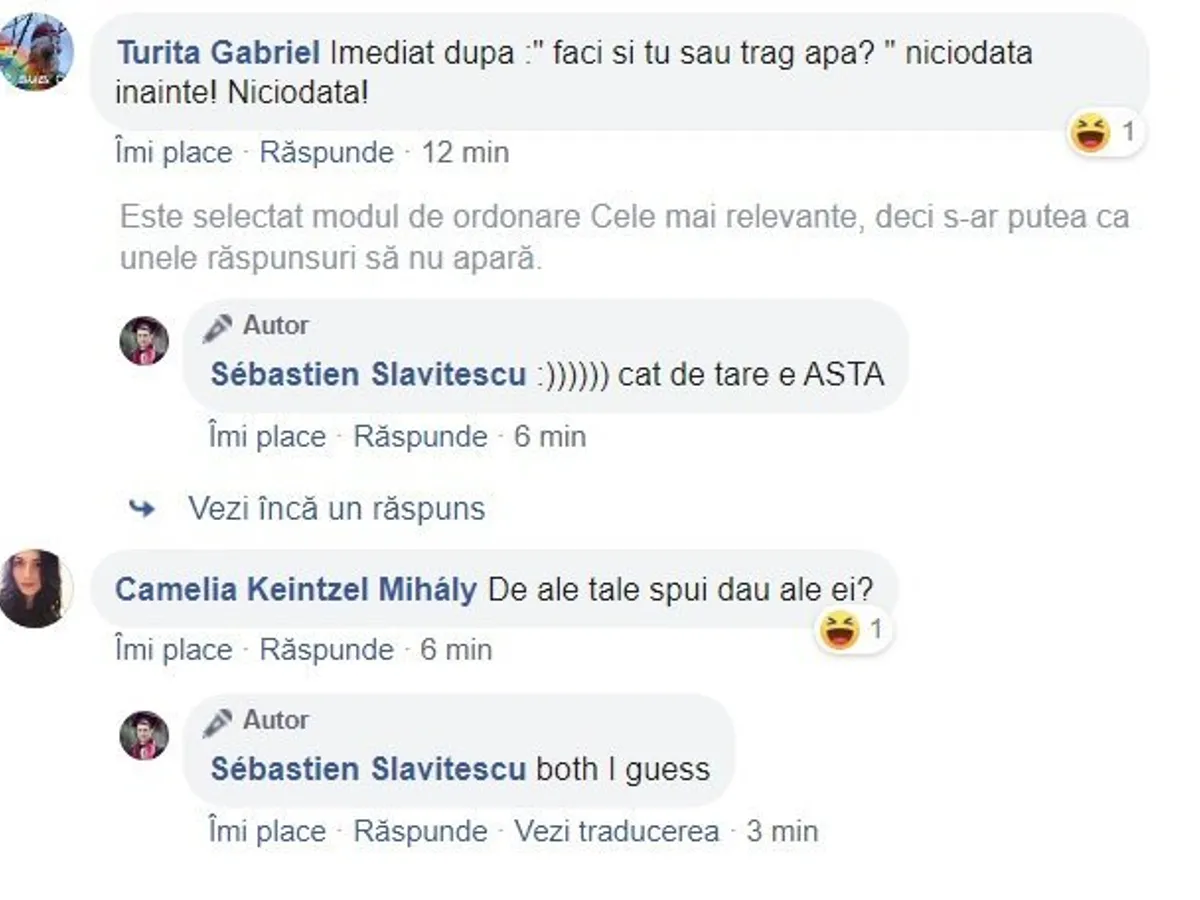The width and height of the screenshot is (1200, 900).
Task: Click the laughing reaction on Camelia's comment
Action: coord(840,630)
